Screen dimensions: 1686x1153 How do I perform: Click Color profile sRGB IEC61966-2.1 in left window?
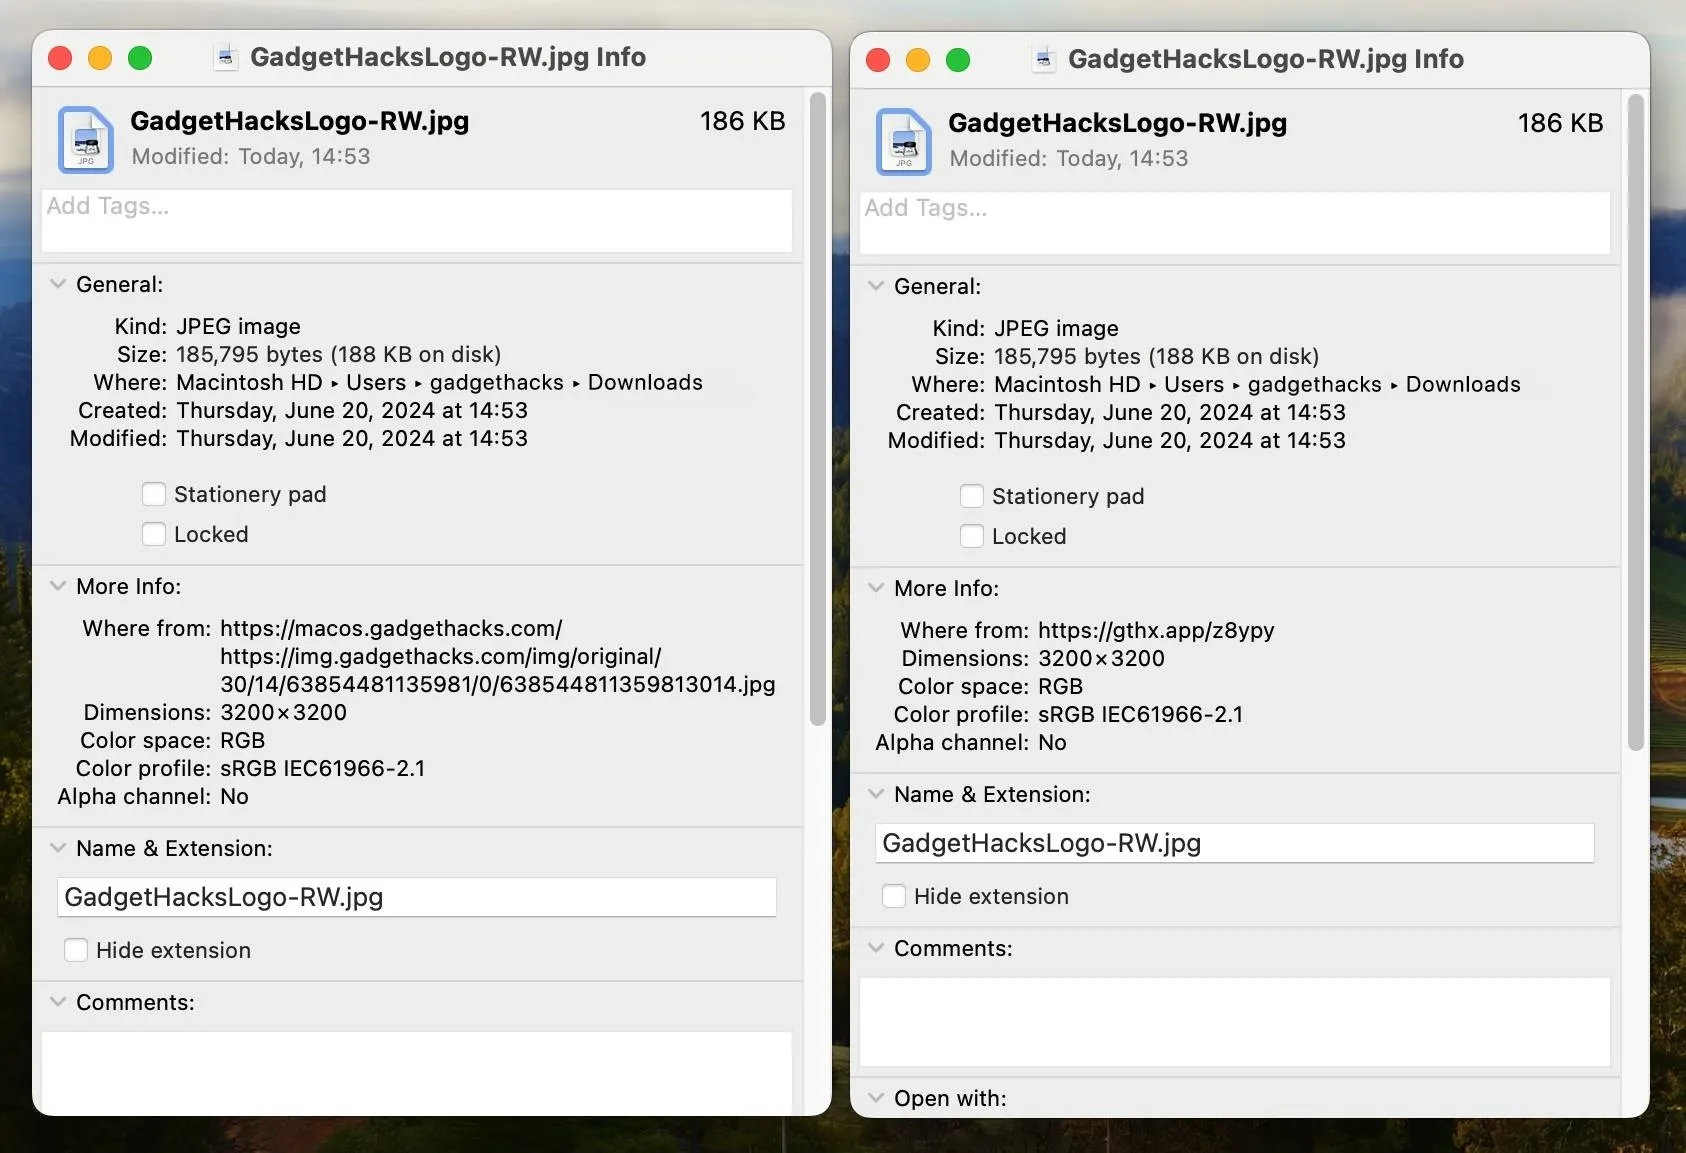(322, 768)
